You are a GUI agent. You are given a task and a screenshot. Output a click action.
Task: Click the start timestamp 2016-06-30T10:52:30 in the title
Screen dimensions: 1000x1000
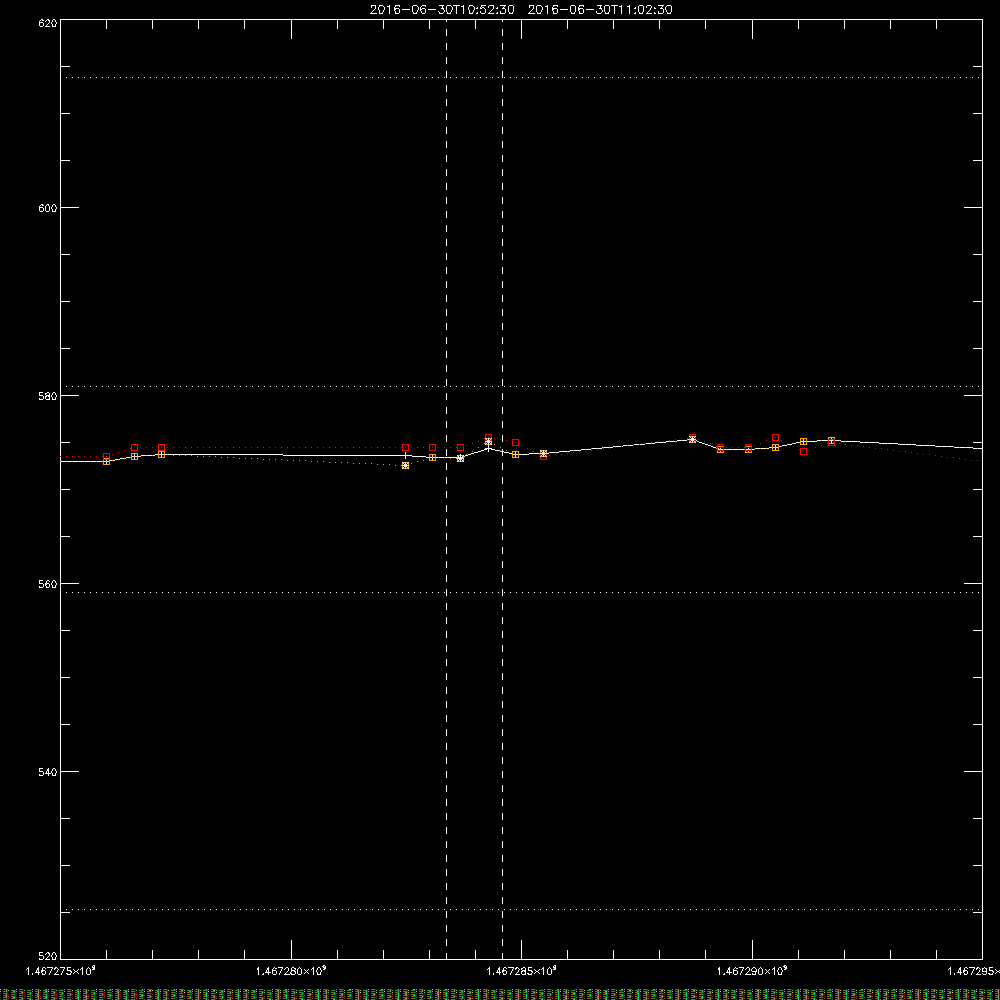(x=442, y=10)
